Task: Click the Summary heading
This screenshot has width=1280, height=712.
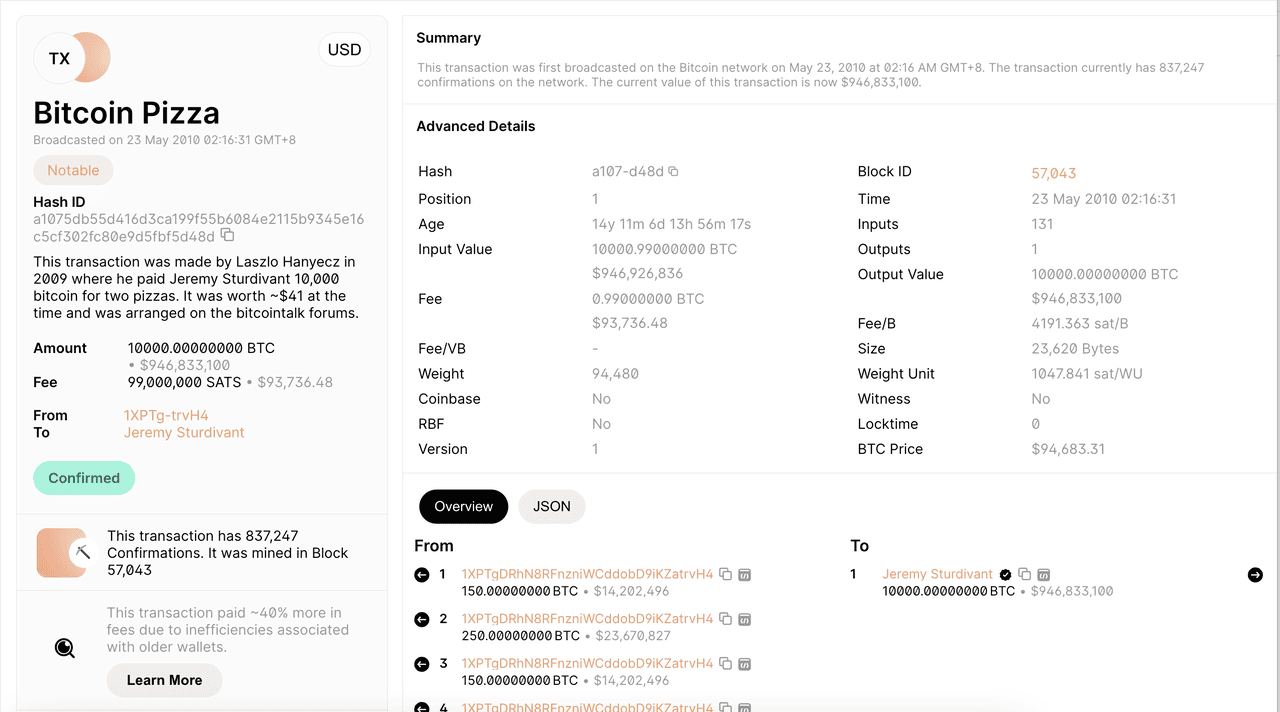Action: click(x=449, y=38)
